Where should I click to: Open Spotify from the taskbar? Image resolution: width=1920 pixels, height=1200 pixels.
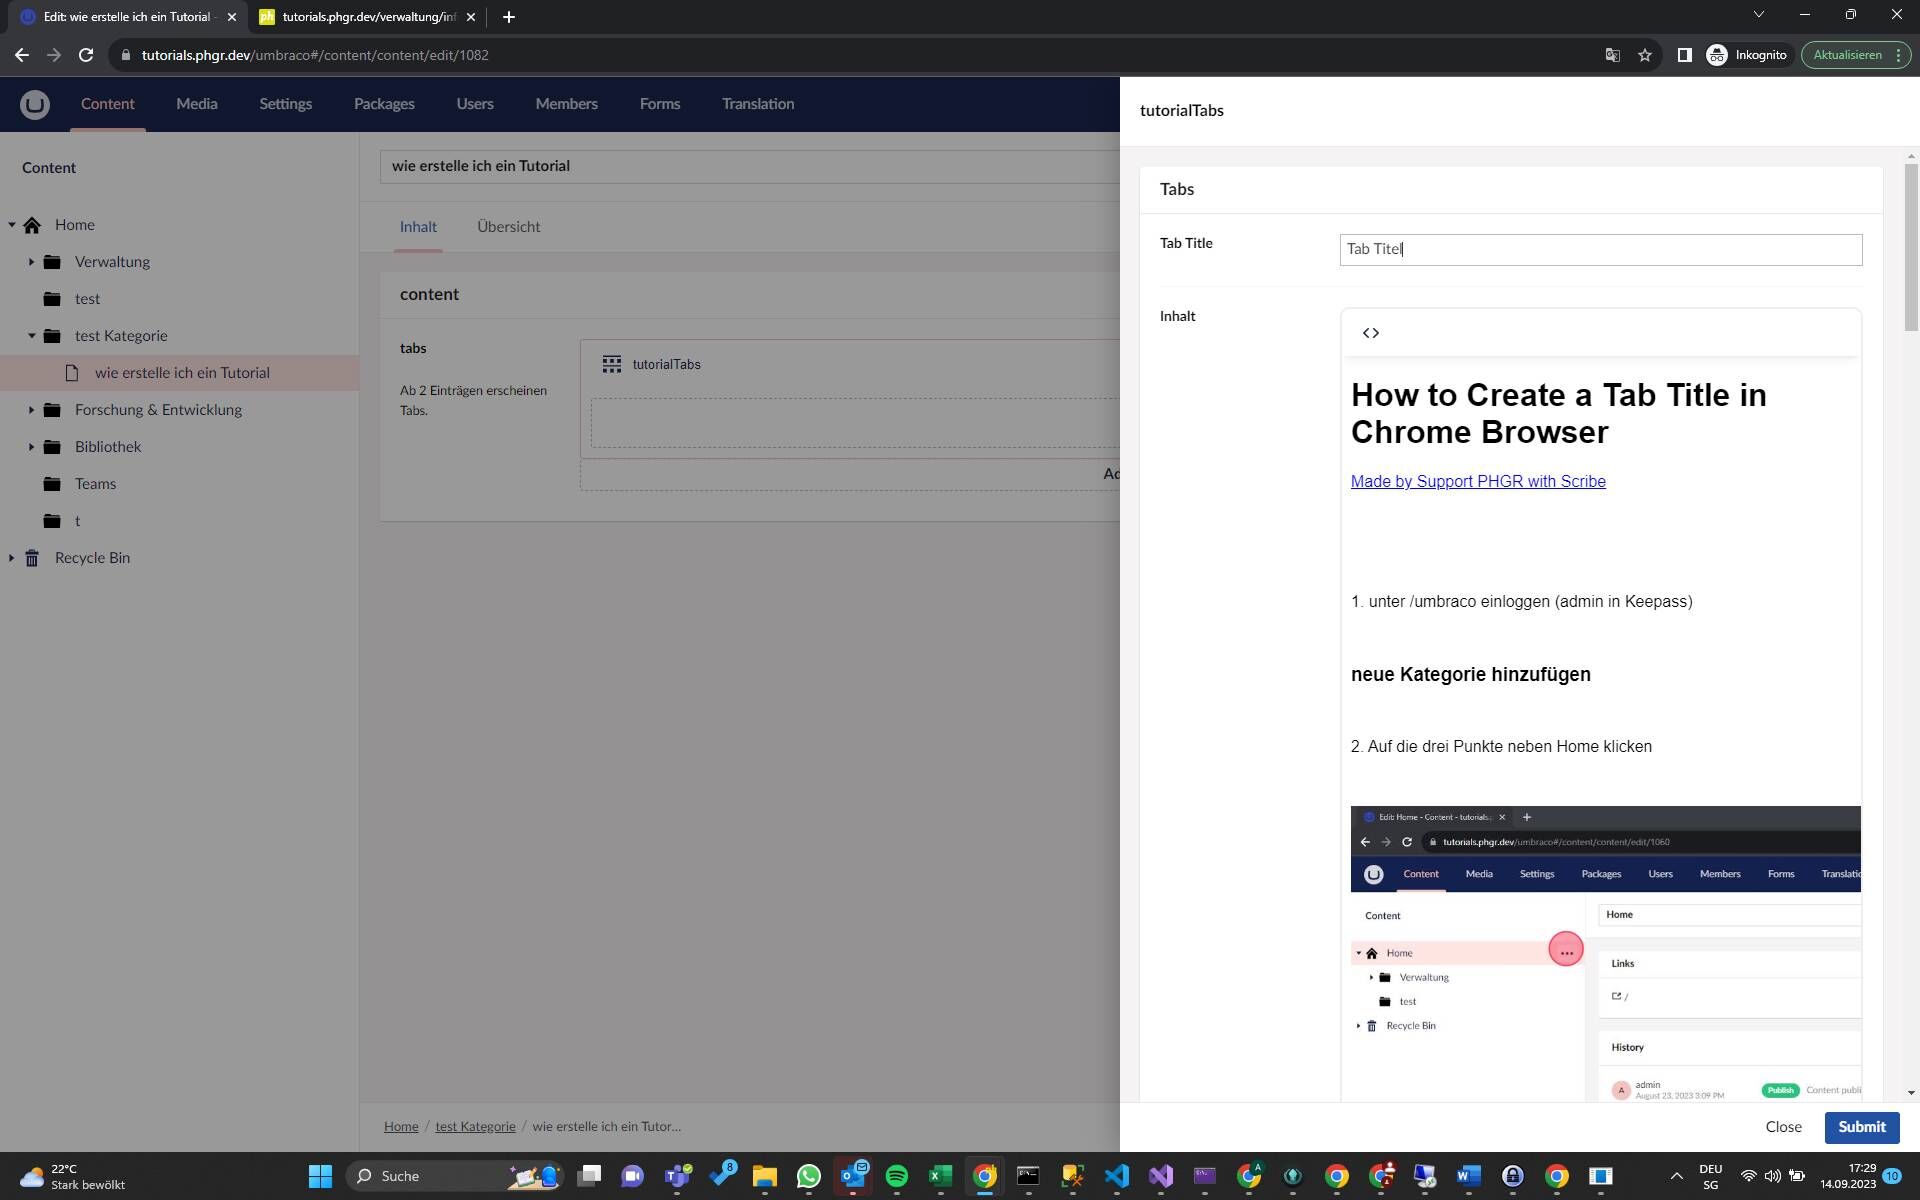(896, 1176)
